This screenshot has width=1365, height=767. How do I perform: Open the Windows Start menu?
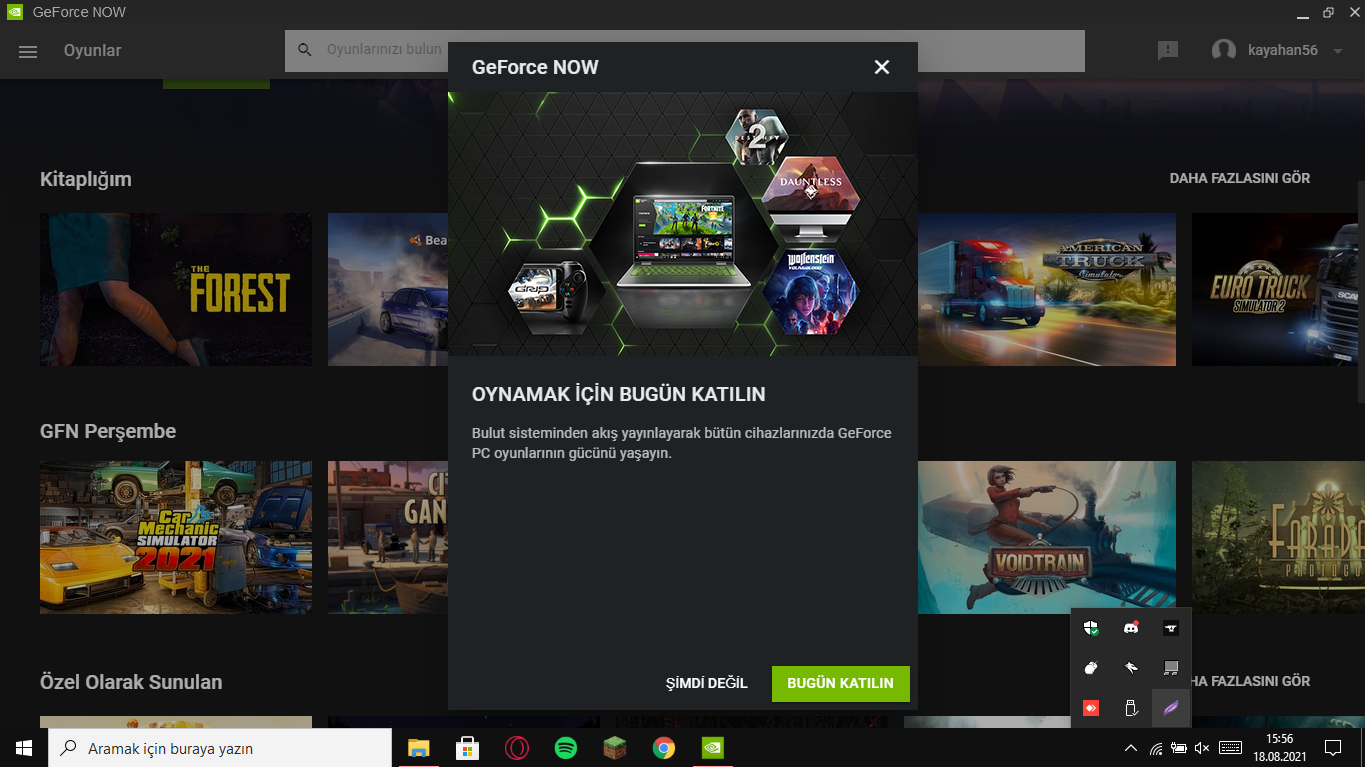pos(24,748)
